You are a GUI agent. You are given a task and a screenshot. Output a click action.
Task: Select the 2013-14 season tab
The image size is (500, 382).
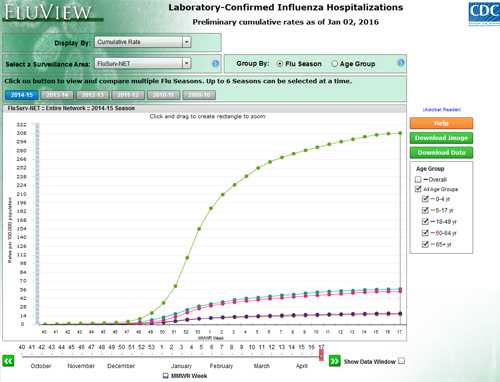tap(57, 95)
